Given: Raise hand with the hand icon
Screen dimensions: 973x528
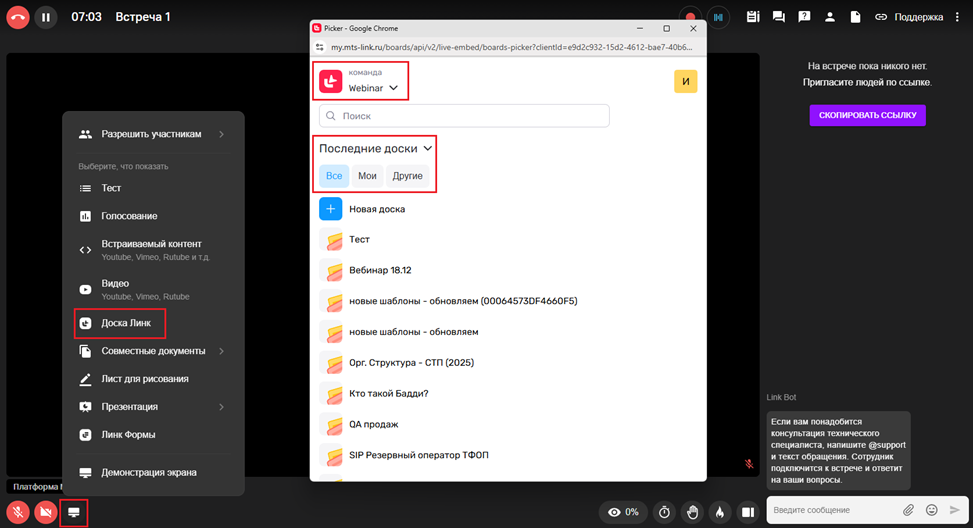Looking at the screenshot, I should [x=693, y=512].
